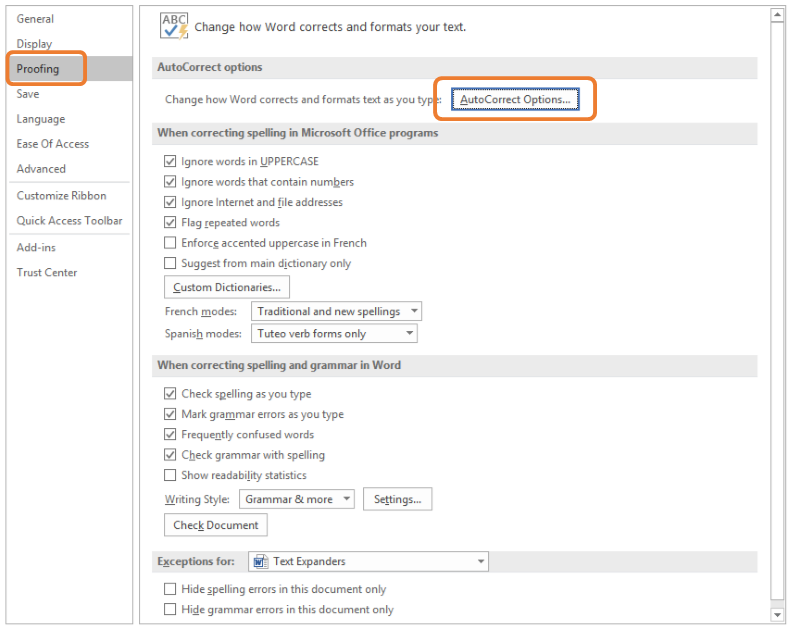Open the Customize Ribbon section
This screenshot has height=627, width=789.
[62, 196]
